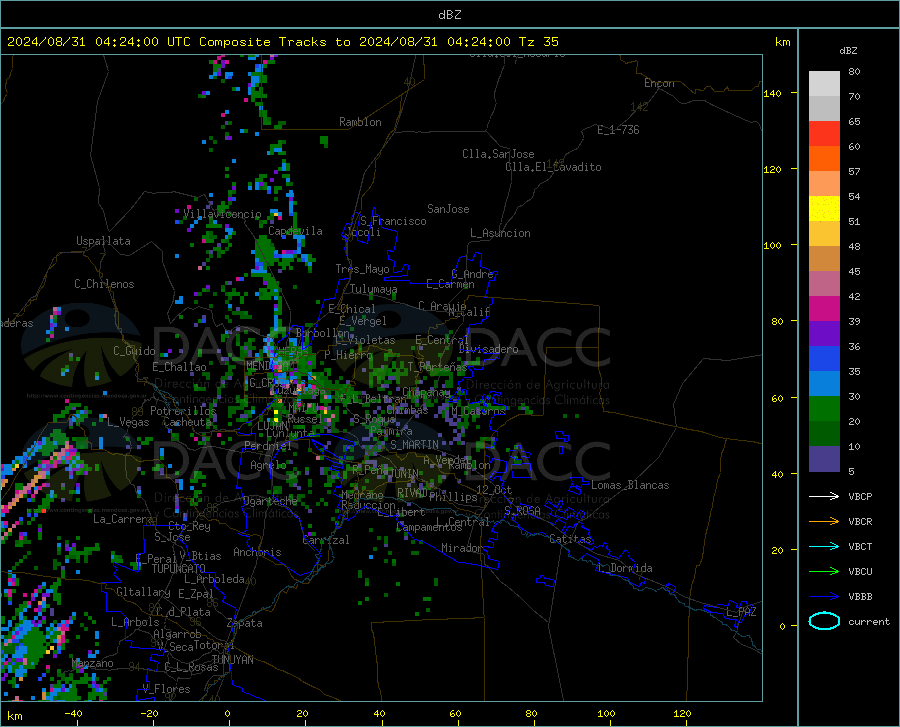Pick the light gray 80-70 dBZ swatch
This screenshot has width=900, height=727.
pos(824,84)
